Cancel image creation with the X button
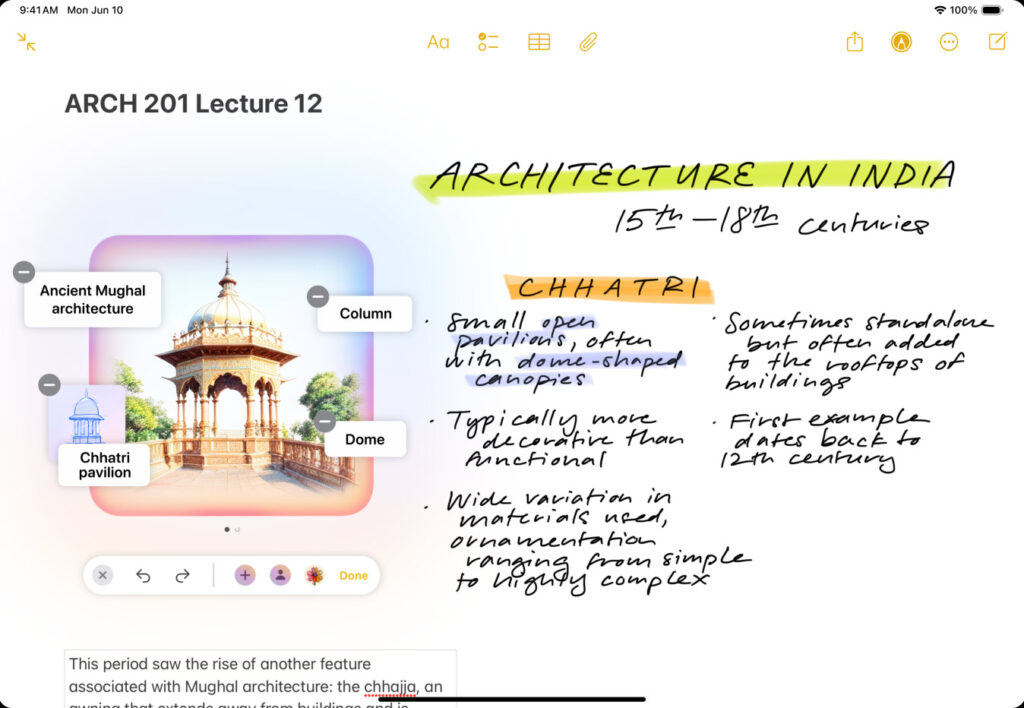 [103, 575]
